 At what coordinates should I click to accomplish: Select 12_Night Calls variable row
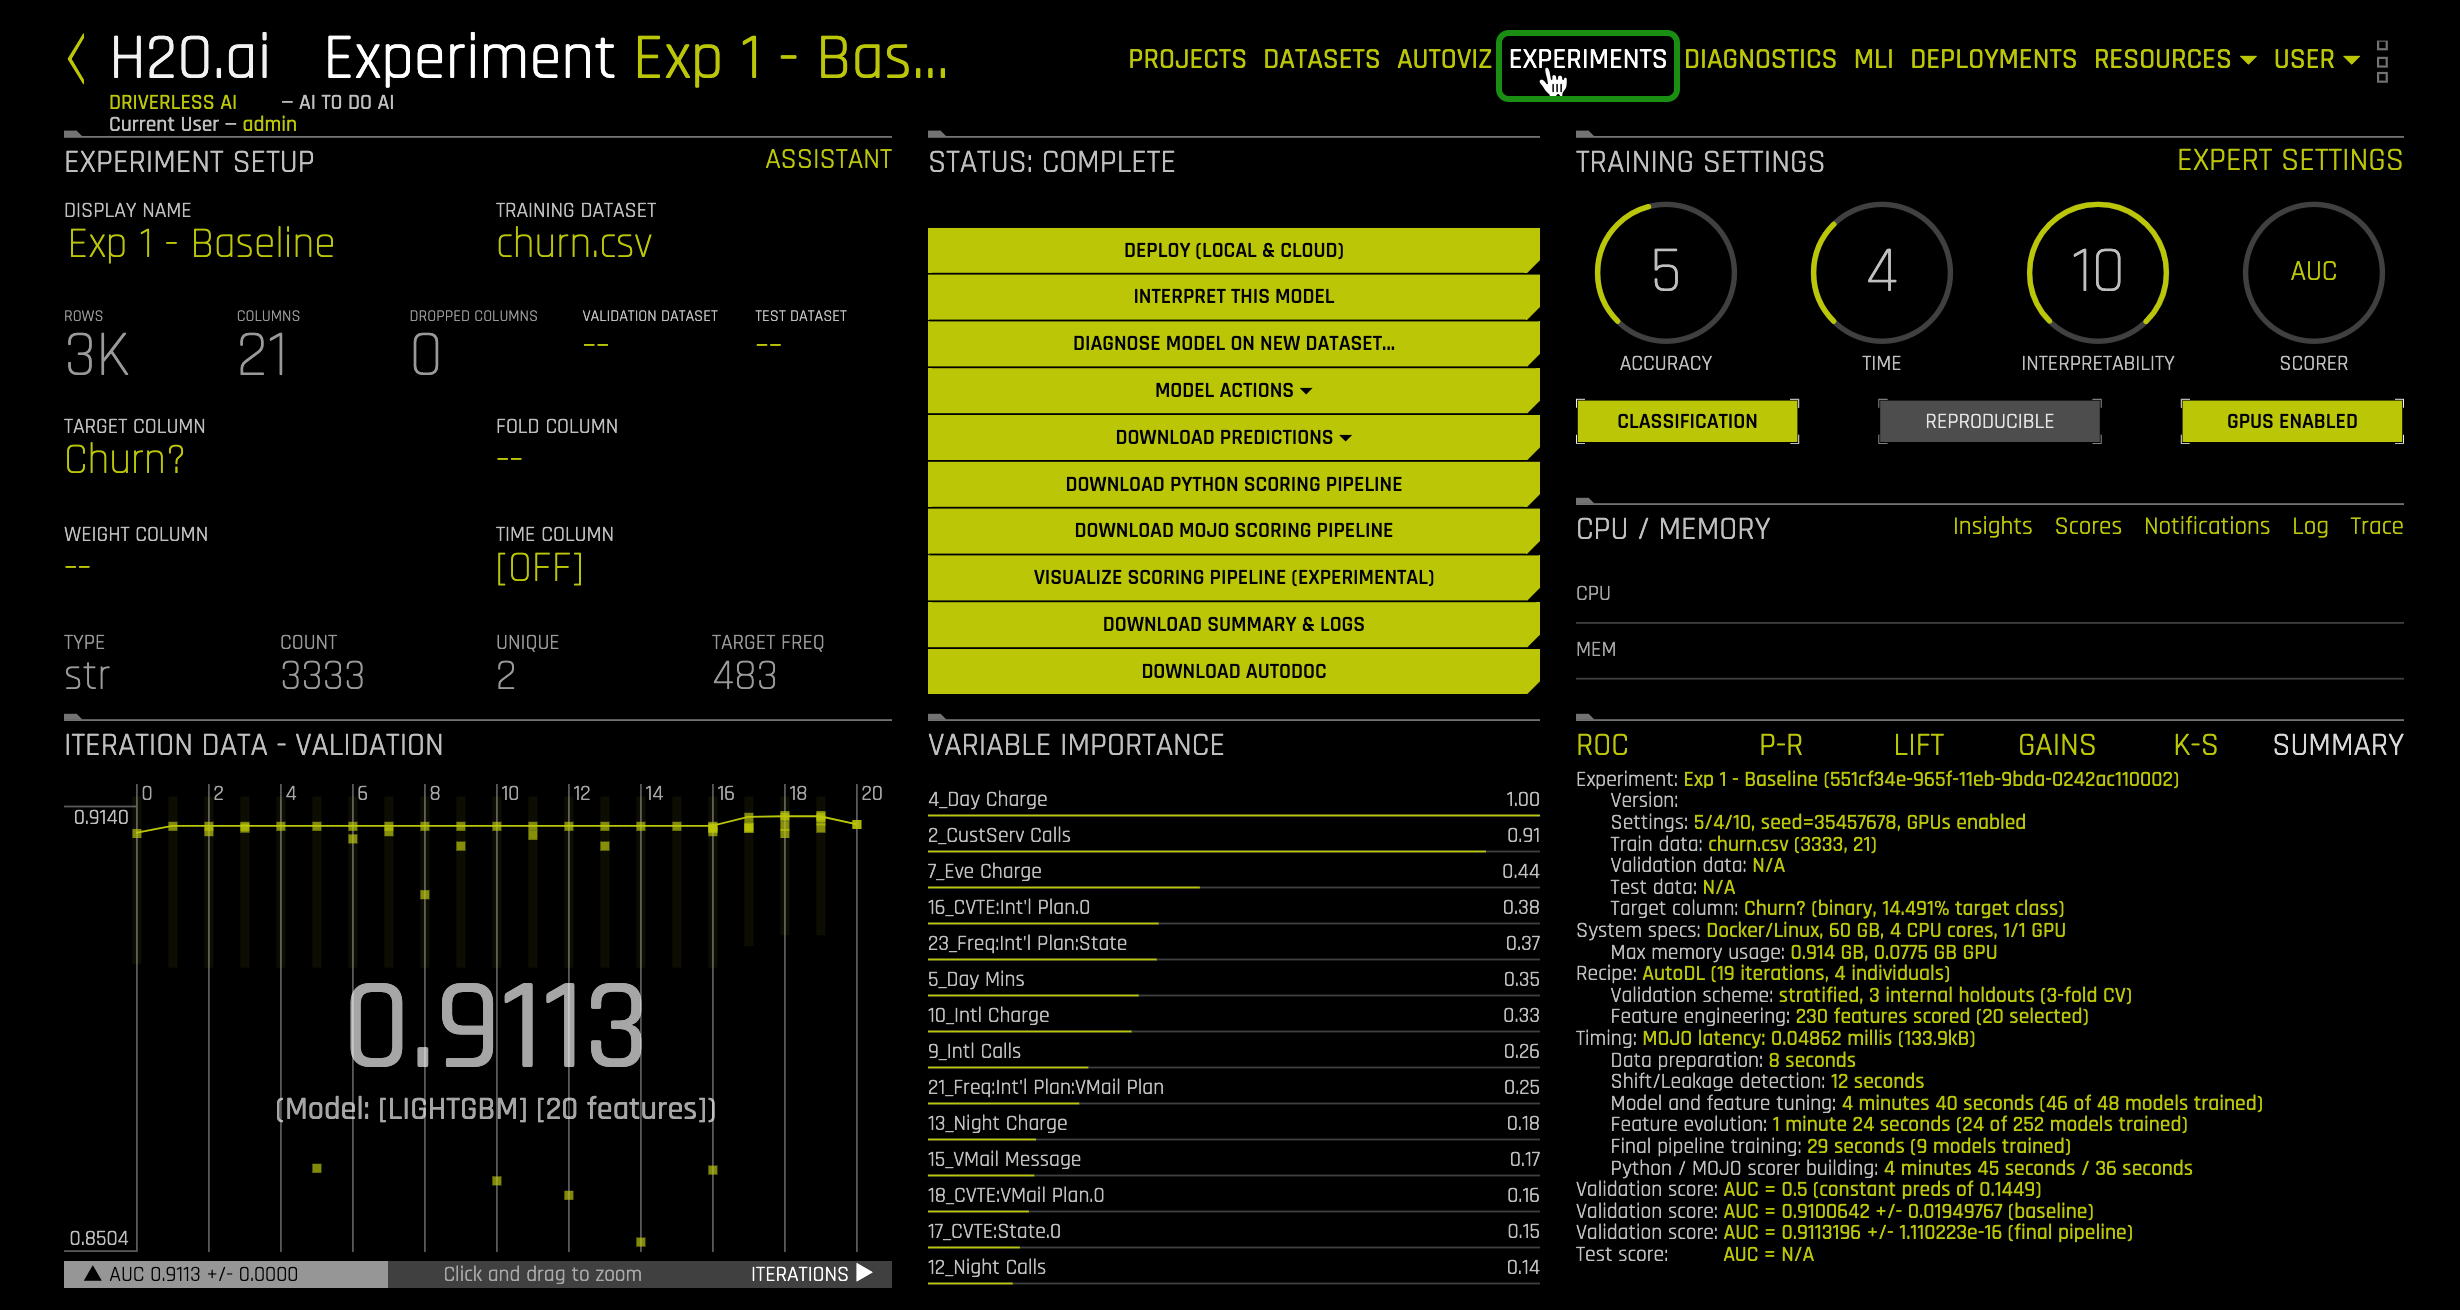tap(1233, 1268)
